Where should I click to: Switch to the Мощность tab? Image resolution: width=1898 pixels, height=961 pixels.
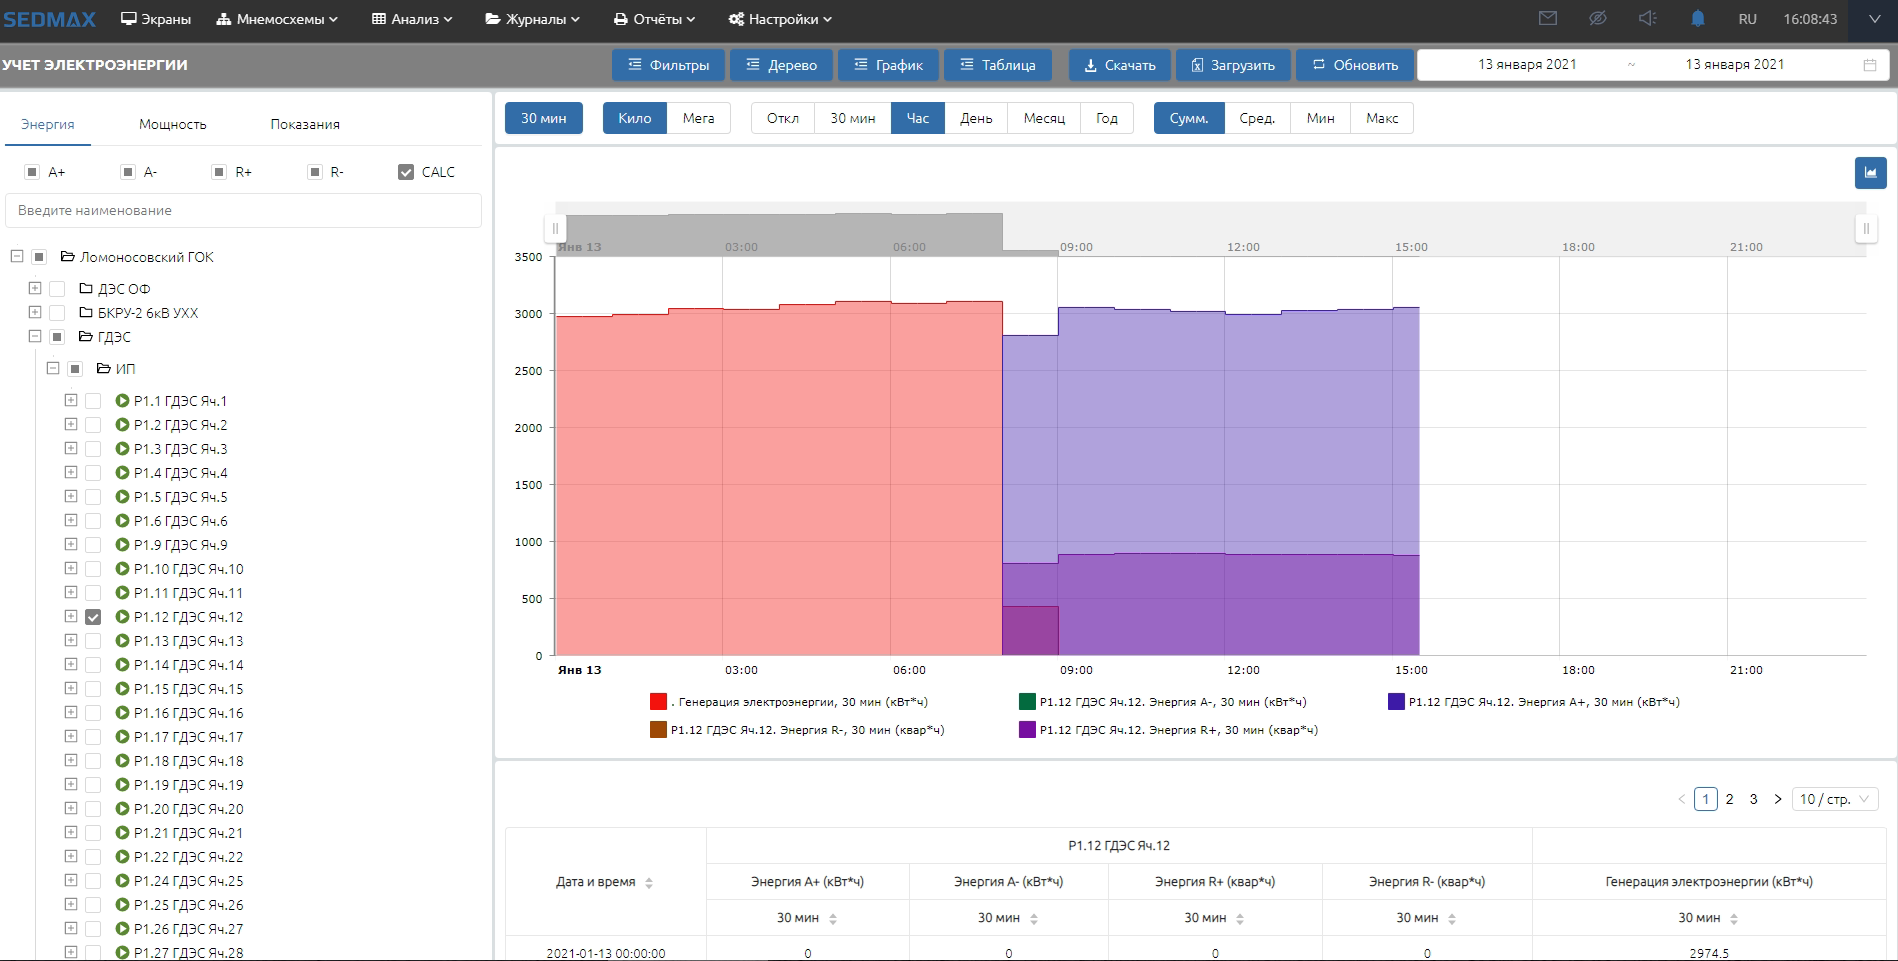[172, 124]
